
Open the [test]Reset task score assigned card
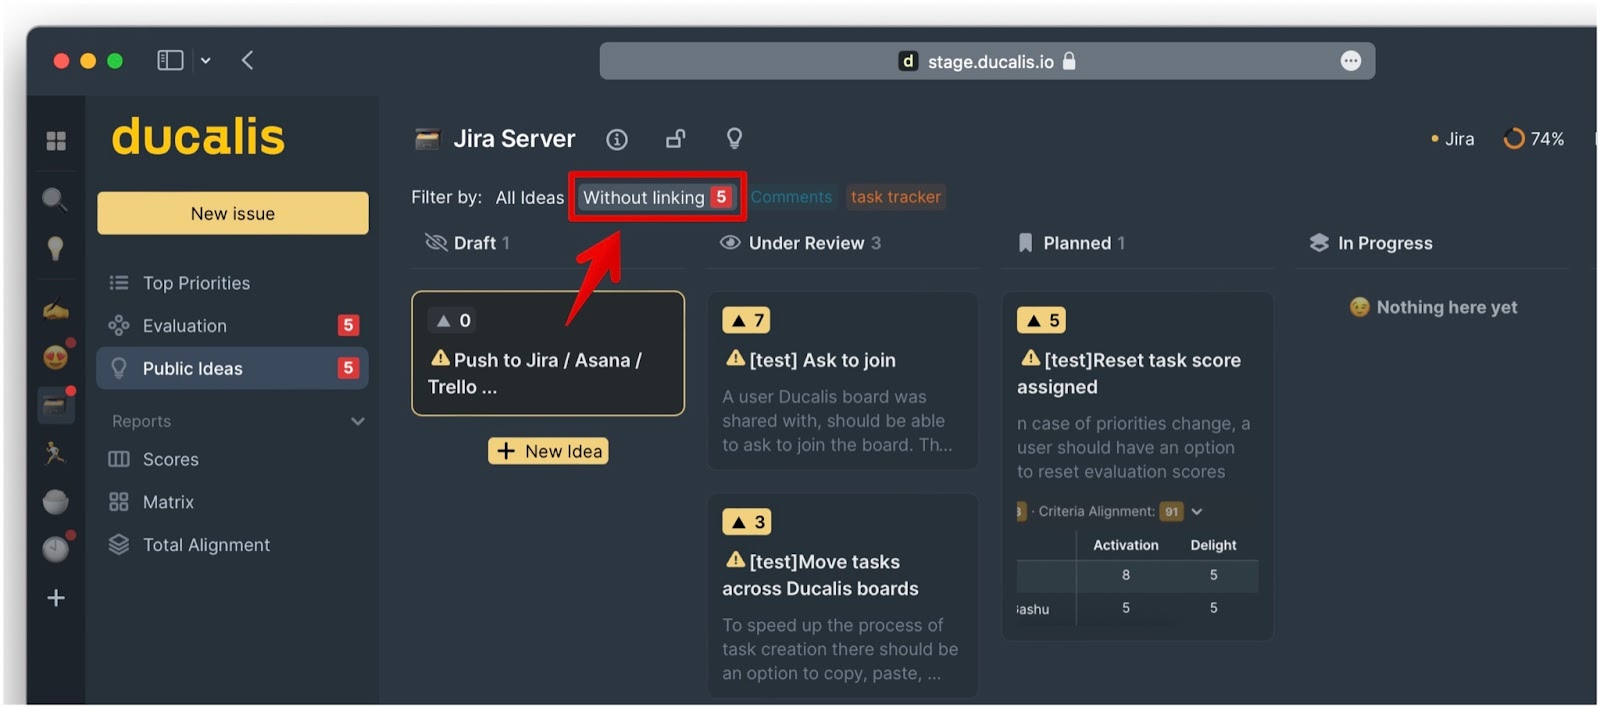pyautogui.click(x=1138, y=466)
